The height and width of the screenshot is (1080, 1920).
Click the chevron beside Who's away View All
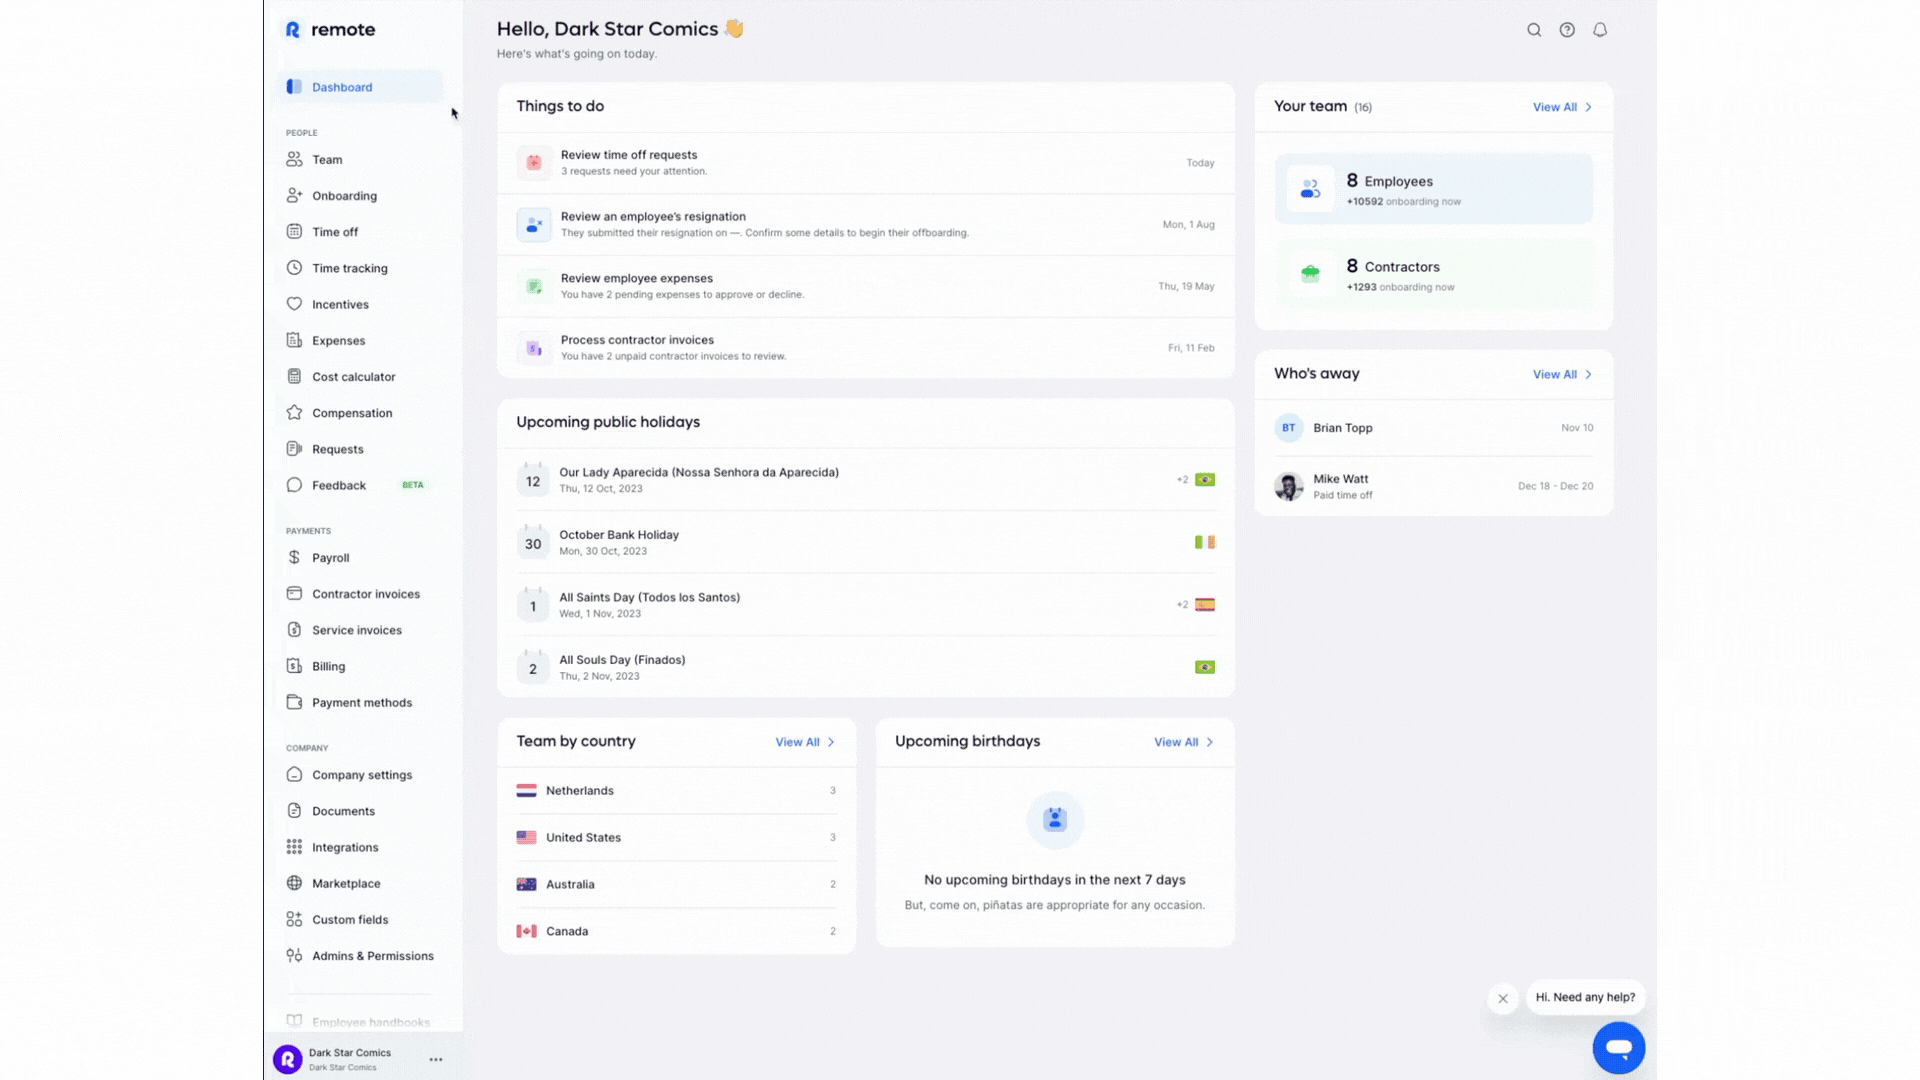tap(1588, 374)
